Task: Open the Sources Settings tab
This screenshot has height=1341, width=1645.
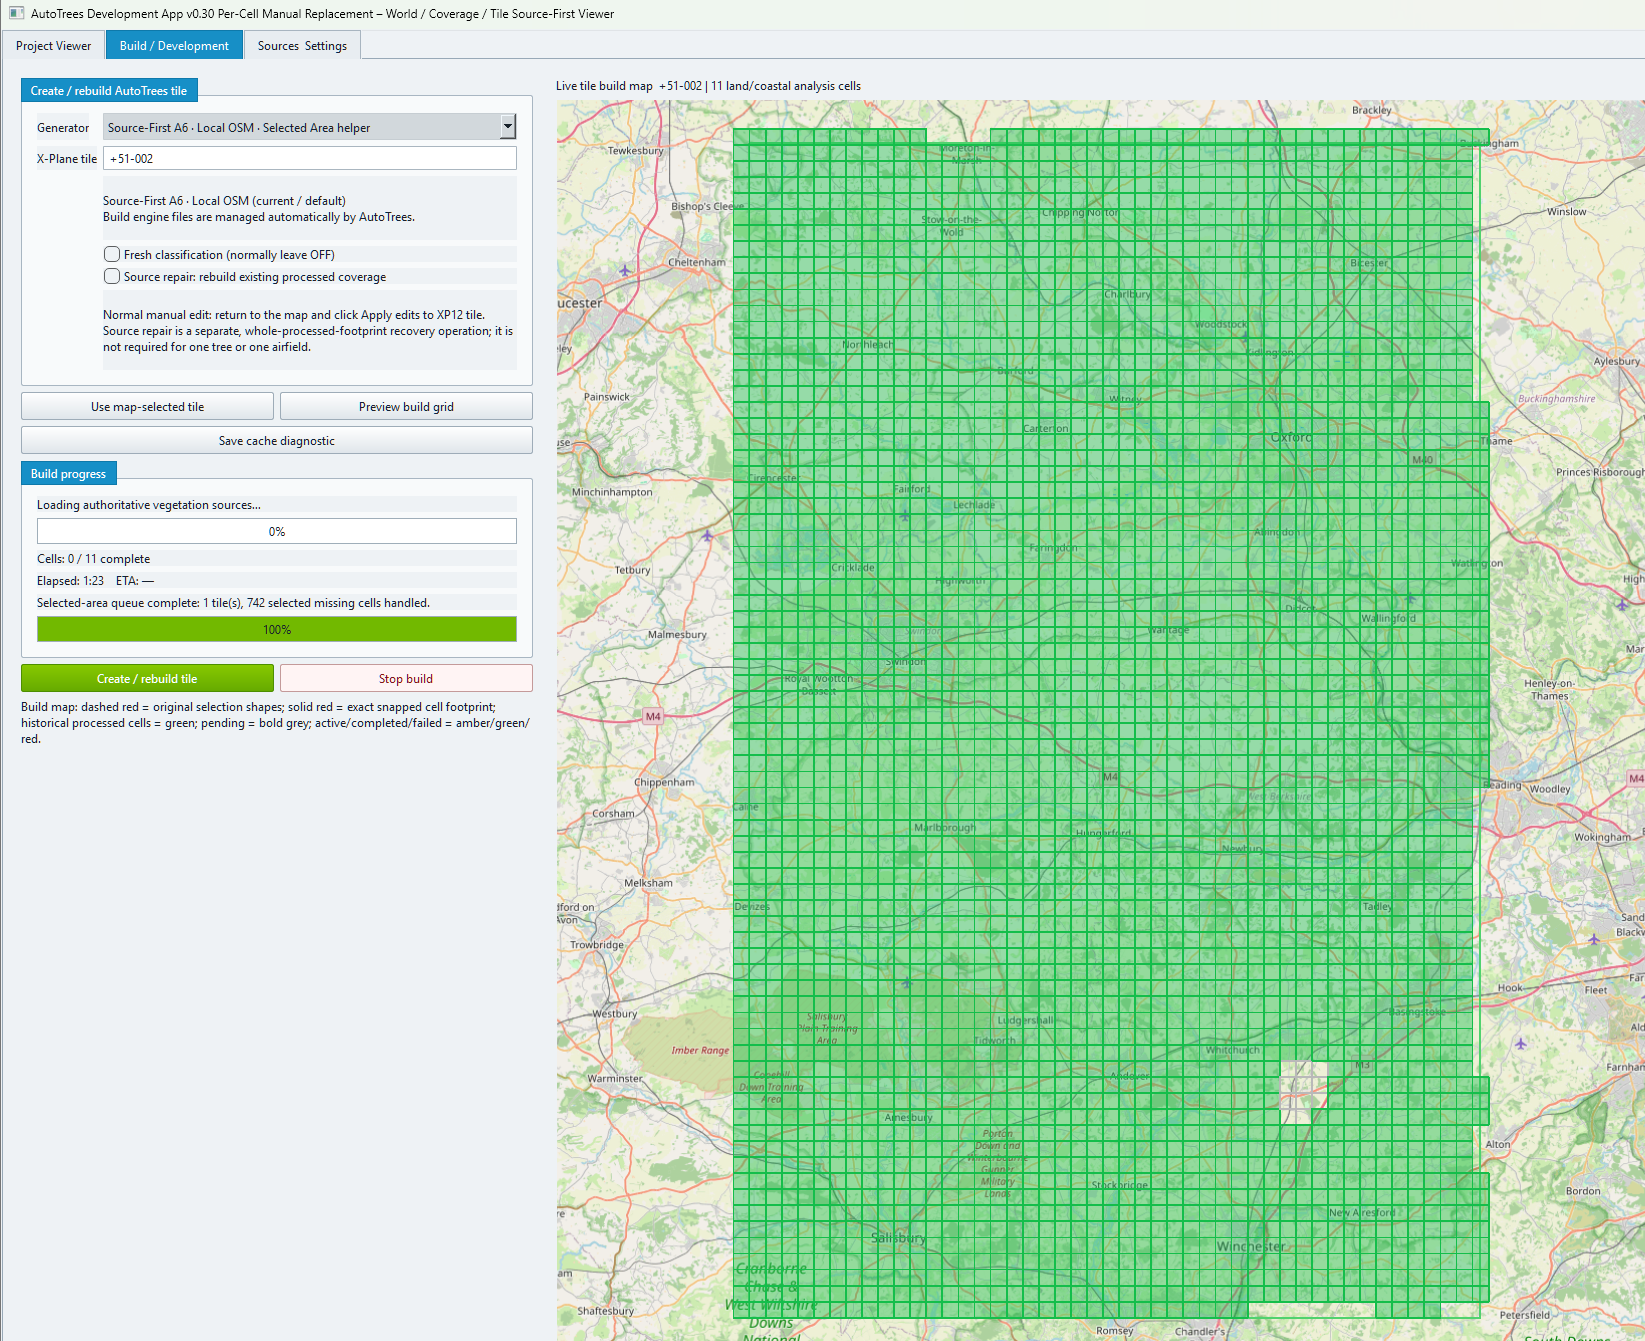Action: tap(302, 46)
